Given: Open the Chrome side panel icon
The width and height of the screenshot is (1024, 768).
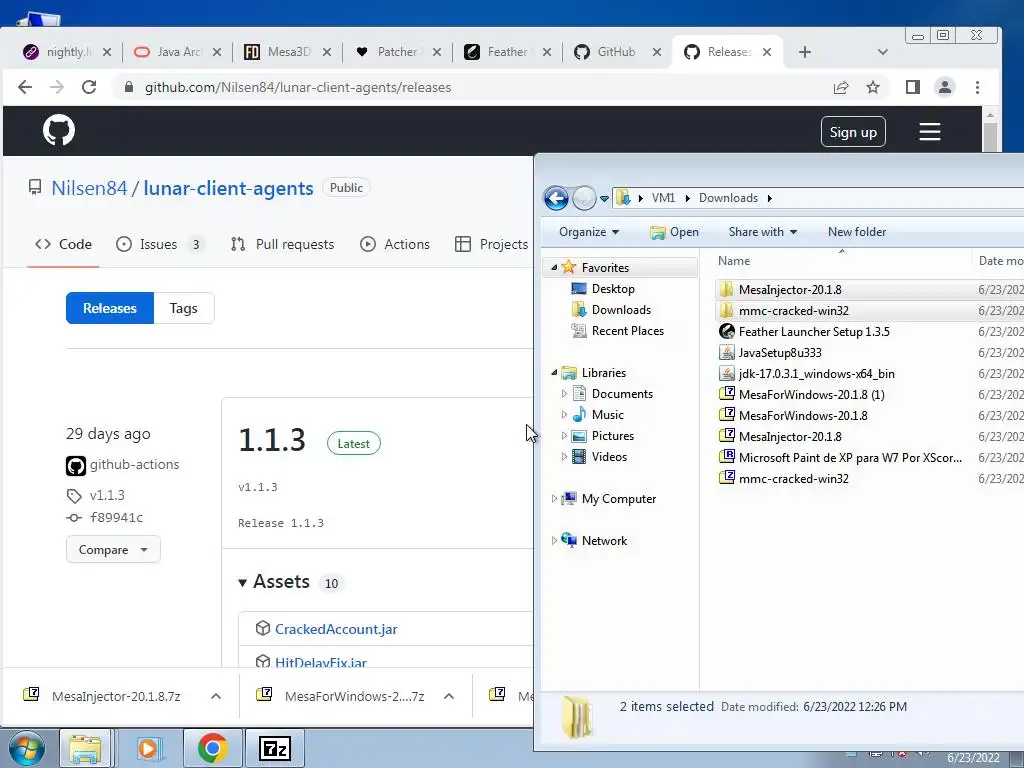Looking at the screenshot, I should pyautogui.click(x=912, y=87).
